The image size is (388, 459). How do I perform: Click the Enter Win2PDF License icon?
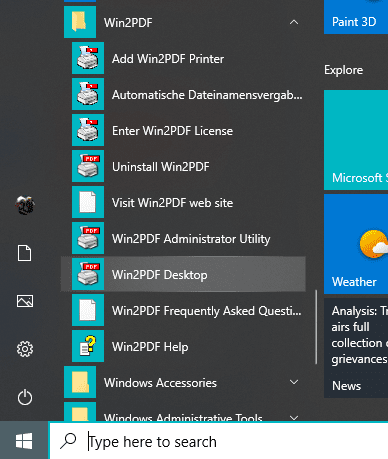(88, 130)
